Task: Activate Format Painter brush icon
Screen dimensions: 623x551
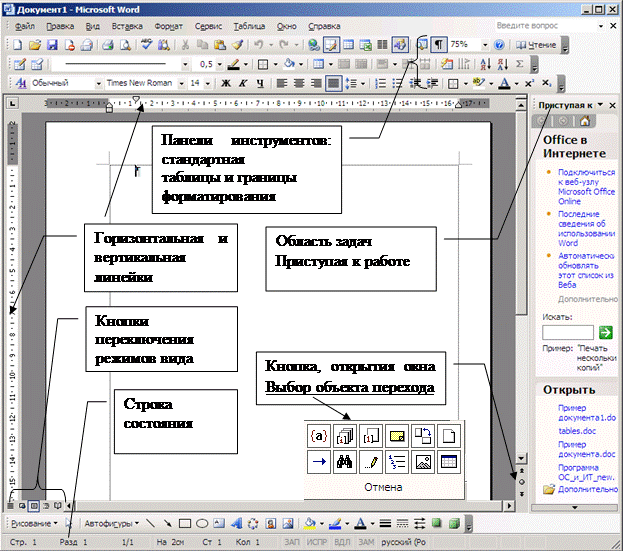Action: point(238,44)
